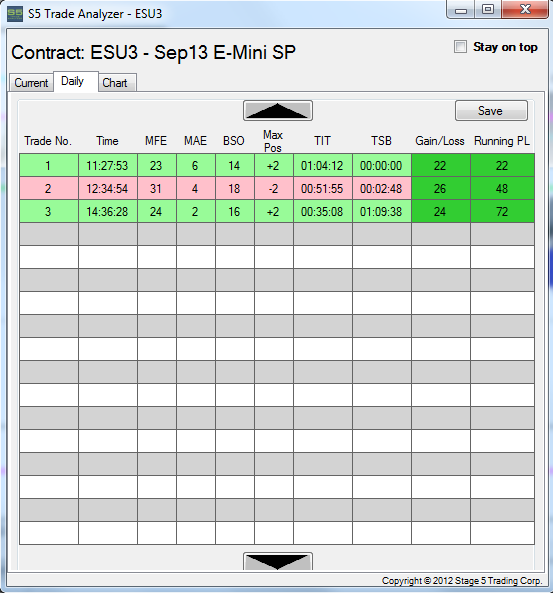Click TIT value 01:04:12

(x=323, y=165)
